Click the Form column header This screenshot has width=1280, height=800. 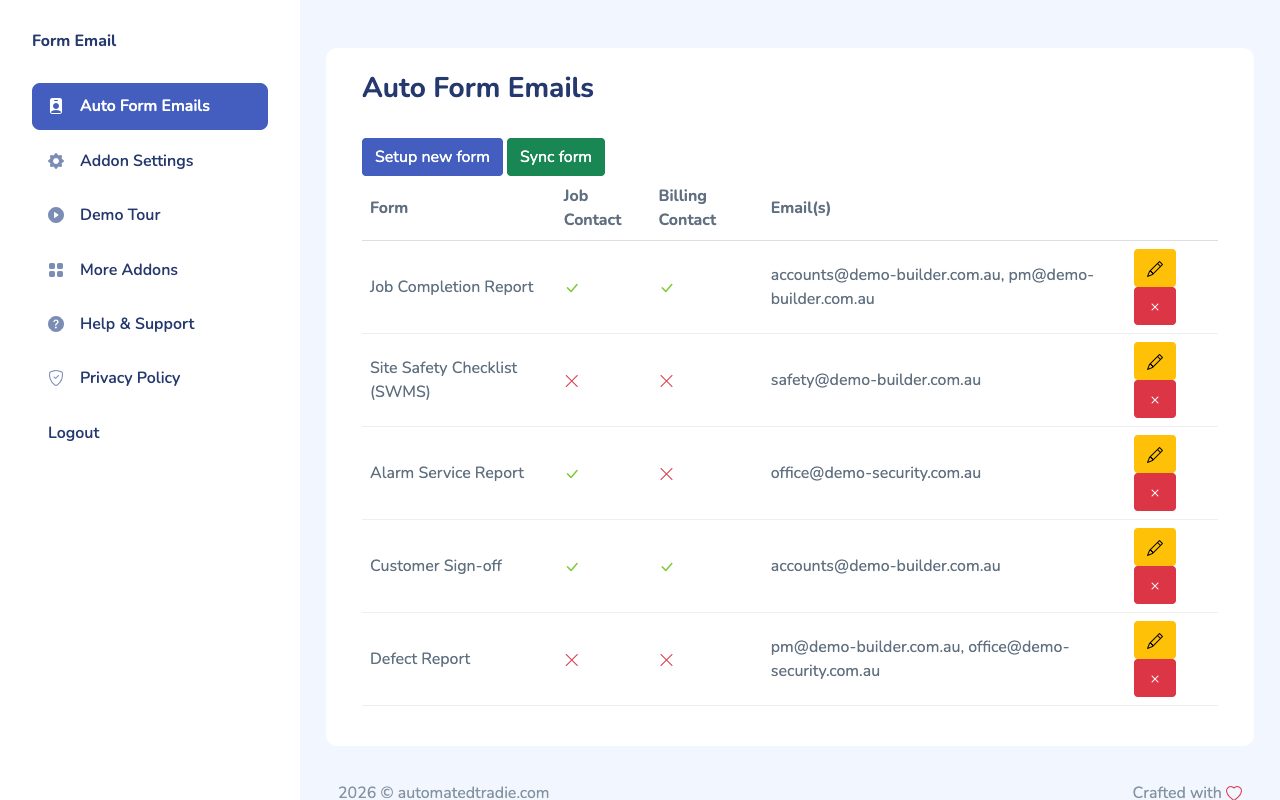[x=389, y=208]
